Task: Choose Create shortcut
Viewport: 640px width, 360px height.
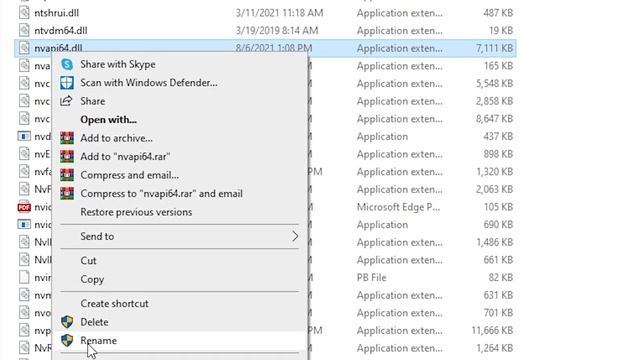Action: click(114, 304)
